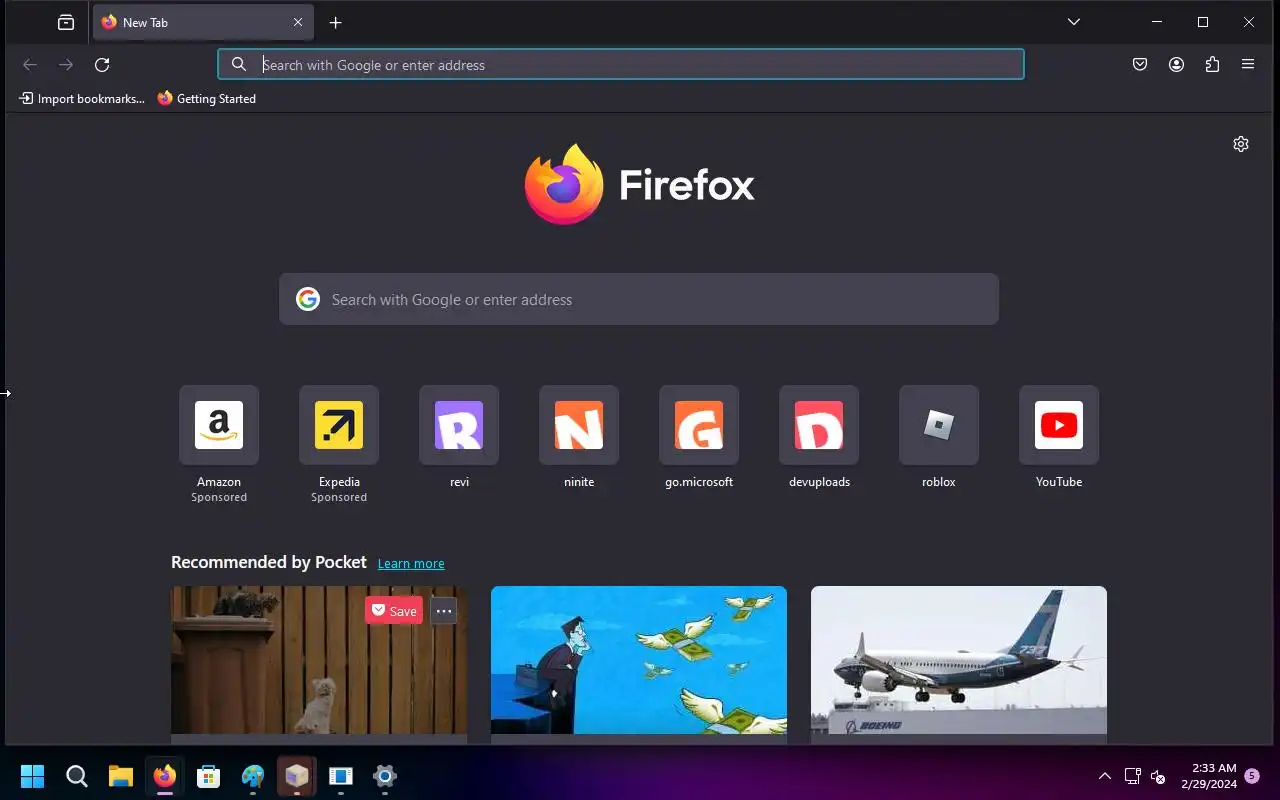This screenshot has width=1280, height=800.
Task: Open new tab personalize gear icon
Action: coord(1241,144)
